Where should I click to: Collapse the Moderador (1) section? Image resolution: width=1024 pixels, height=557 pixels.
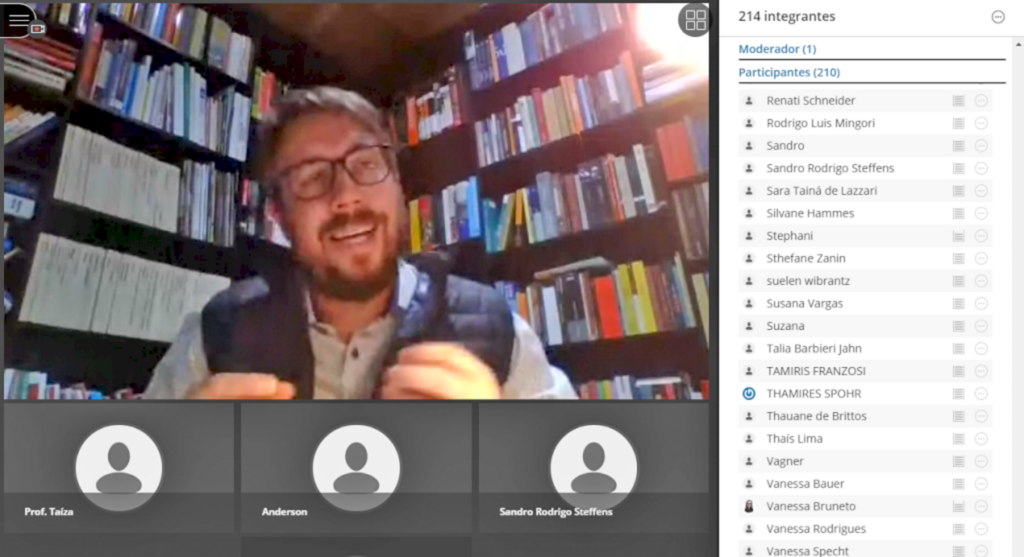point(777,49)
